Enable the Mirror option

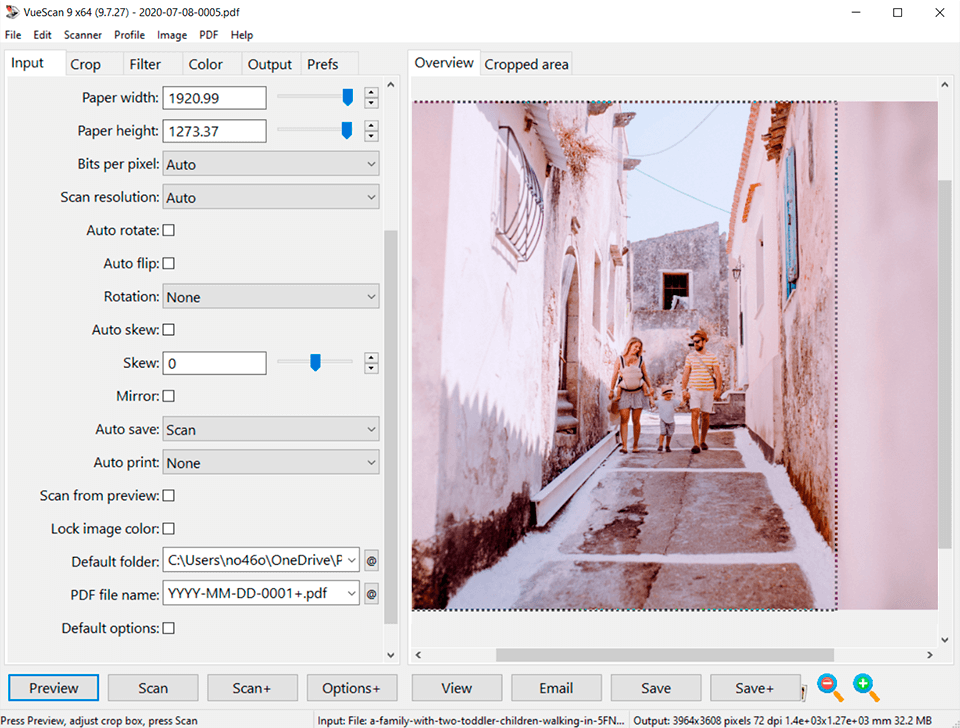(x=168, y=396)
